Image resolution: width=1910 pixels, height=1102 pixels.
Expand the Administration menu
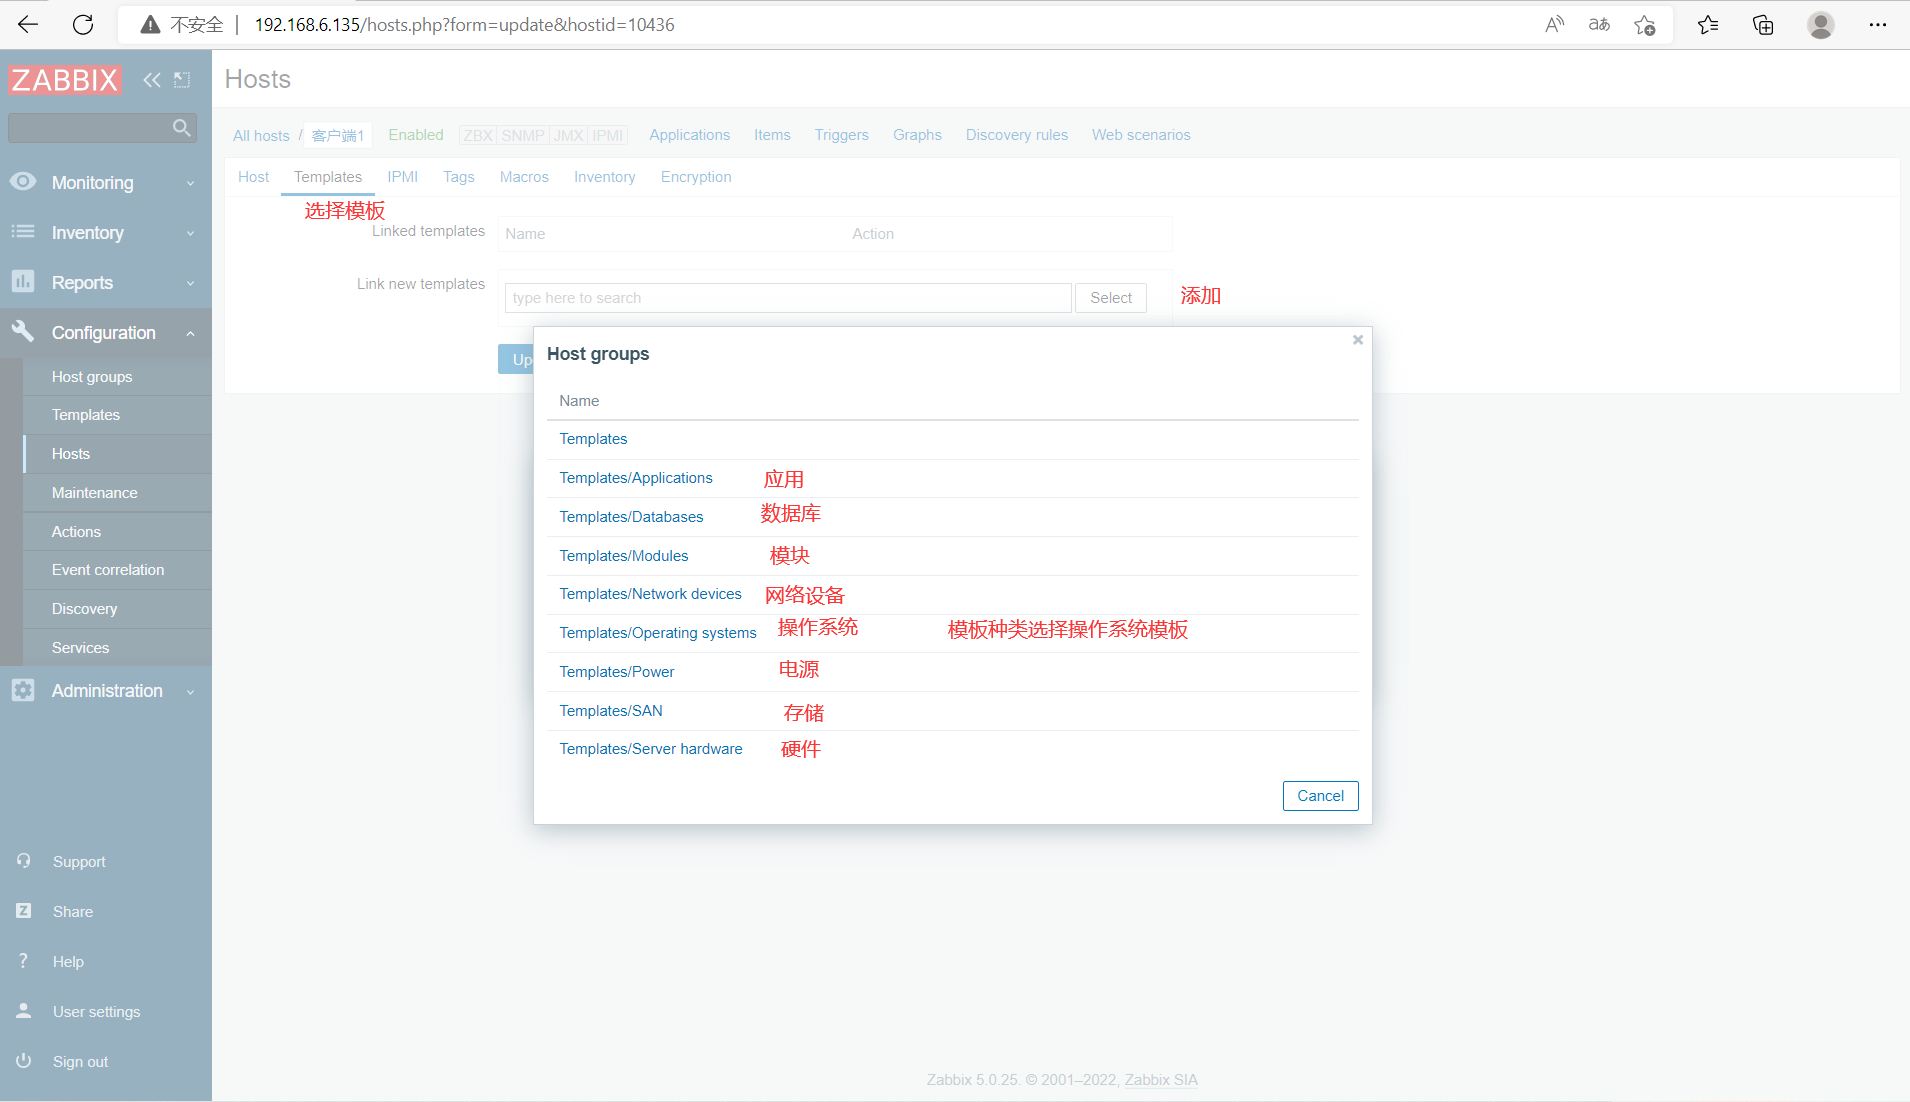[x=105, y=691]
